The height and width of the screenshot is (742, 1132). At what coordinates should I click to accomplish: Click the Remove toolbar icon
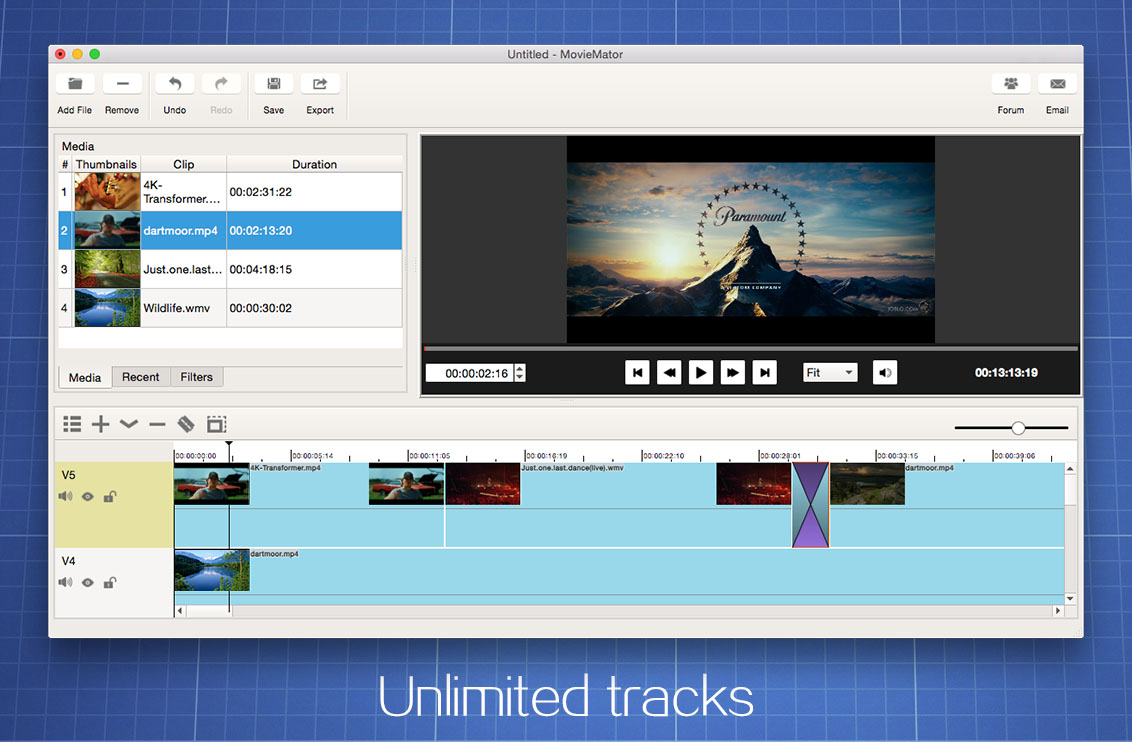coord(122,84)
